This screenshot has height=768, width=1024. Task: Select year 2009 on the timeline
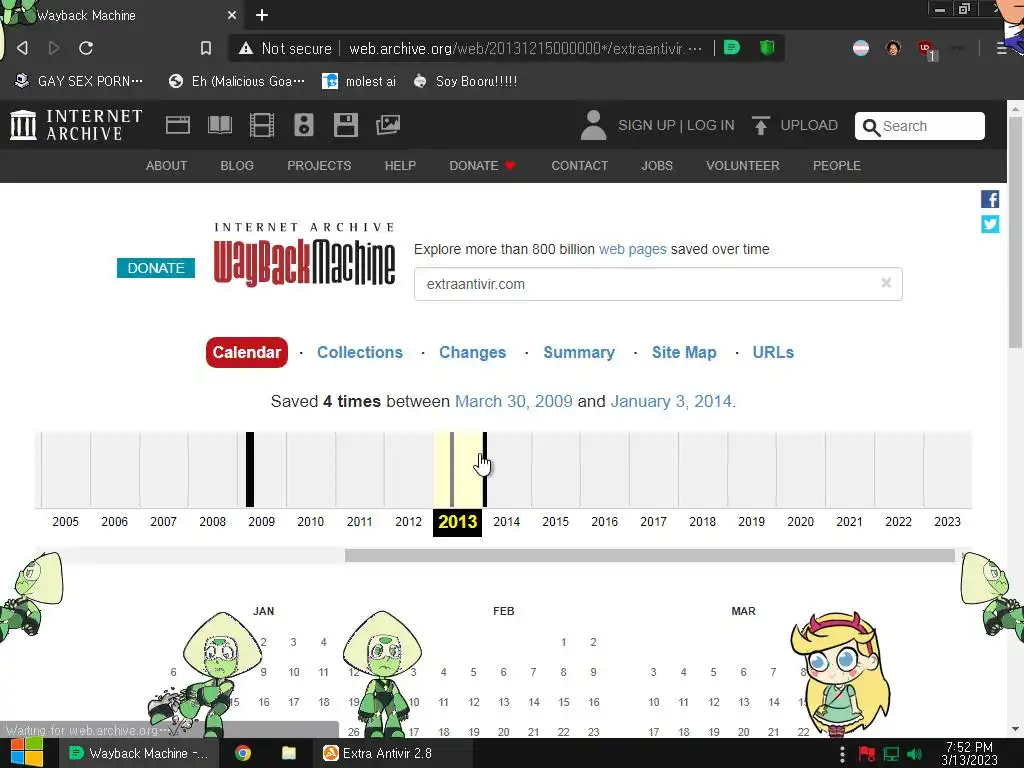pos(261,522)
